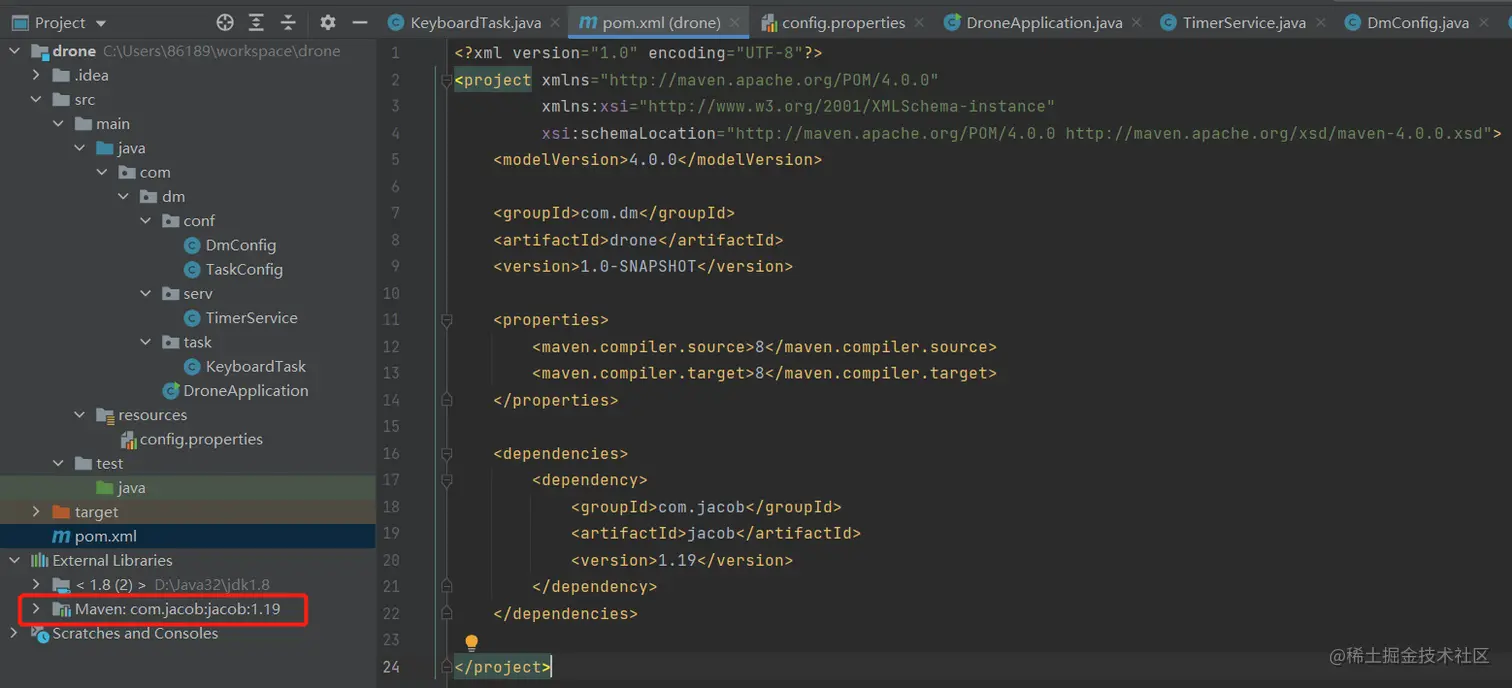Fold the project element at line 2
The width and height of the screenshot is (1512, 688).
[447, 80]
